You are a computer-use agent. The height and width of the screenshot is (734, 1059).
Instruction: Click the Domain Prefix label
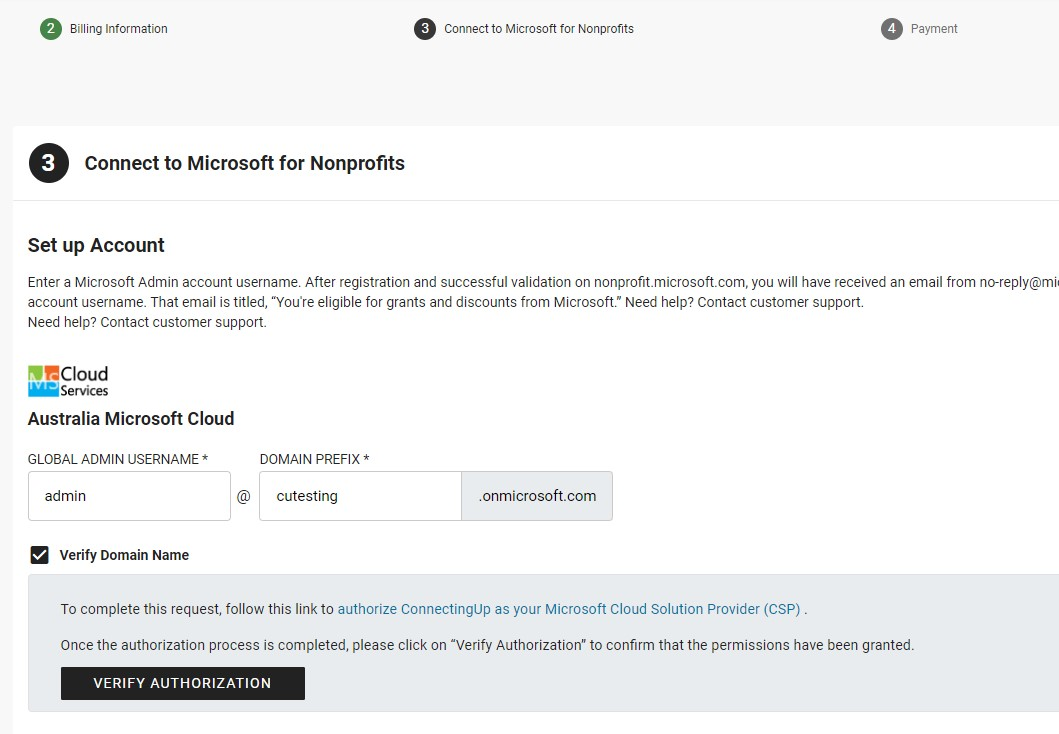[314, 459]
